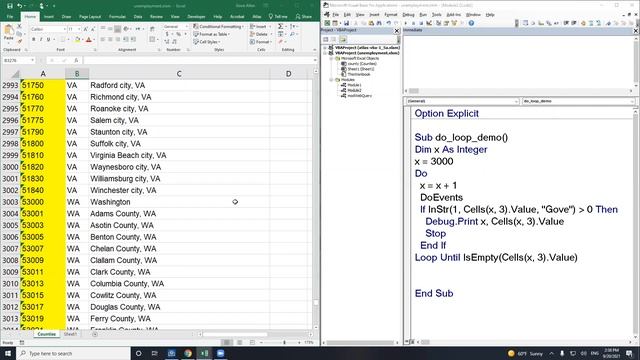The height and width of the screenshot is (360, 640).
Task: Click the Design Mode icon in VBA toolbar
Action: pyautogui.click(x=429, y=23)
